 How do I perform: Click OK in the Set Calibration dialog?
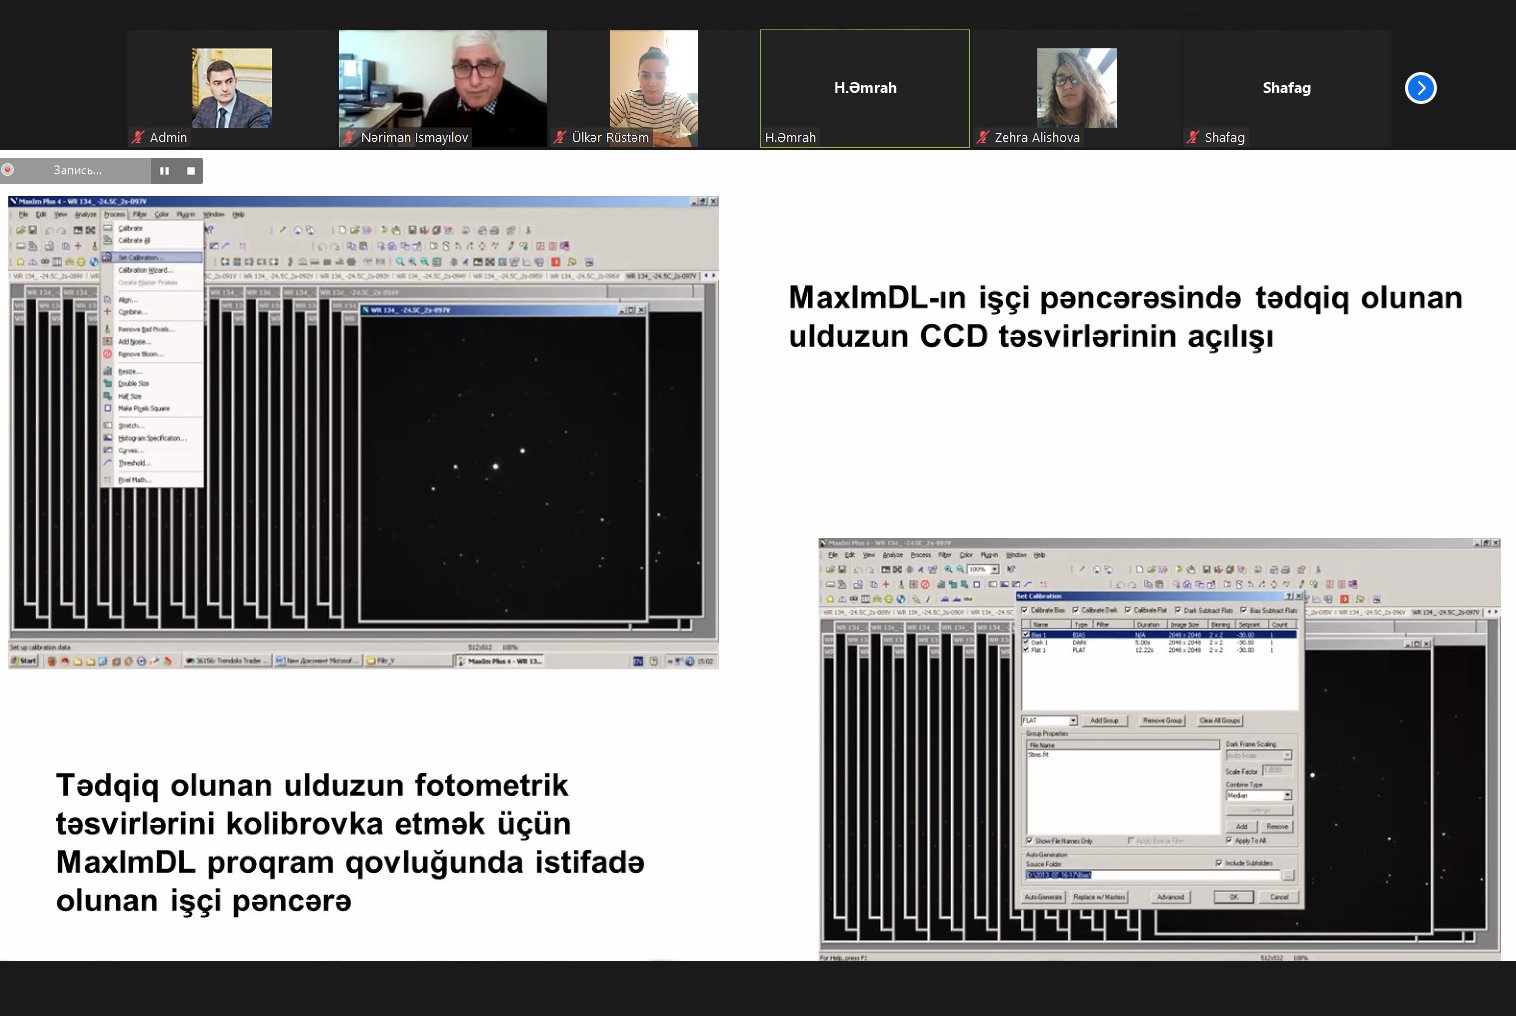pyautogui.click(x=1234, y=897)
